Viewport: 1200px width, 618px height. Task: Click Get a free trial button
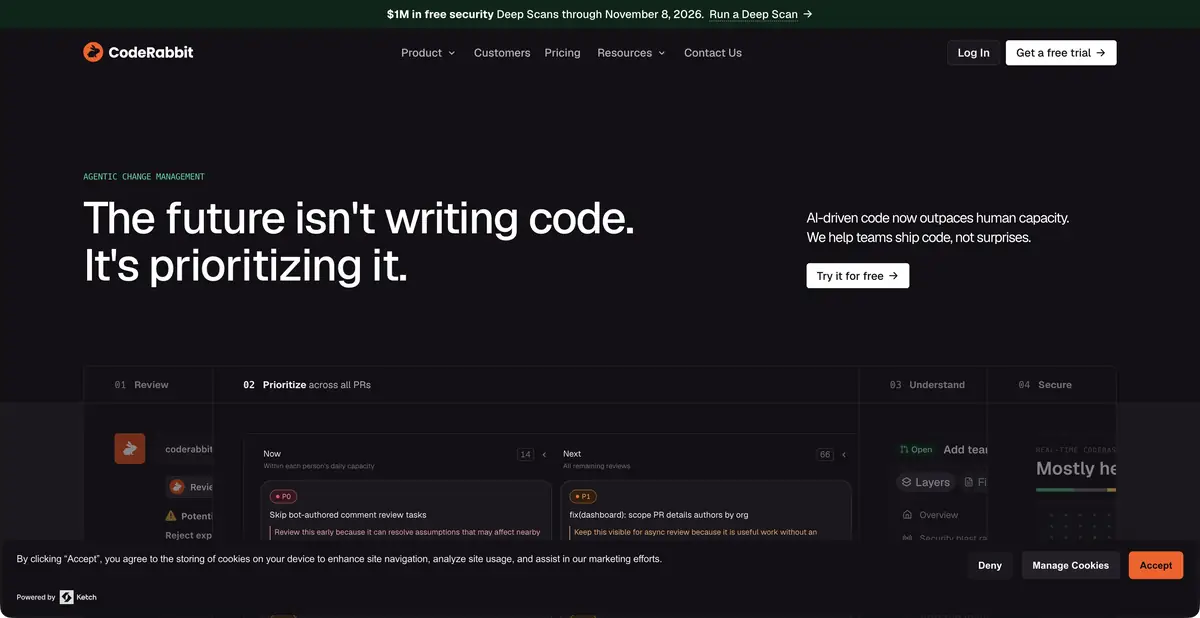point(1061,53)
